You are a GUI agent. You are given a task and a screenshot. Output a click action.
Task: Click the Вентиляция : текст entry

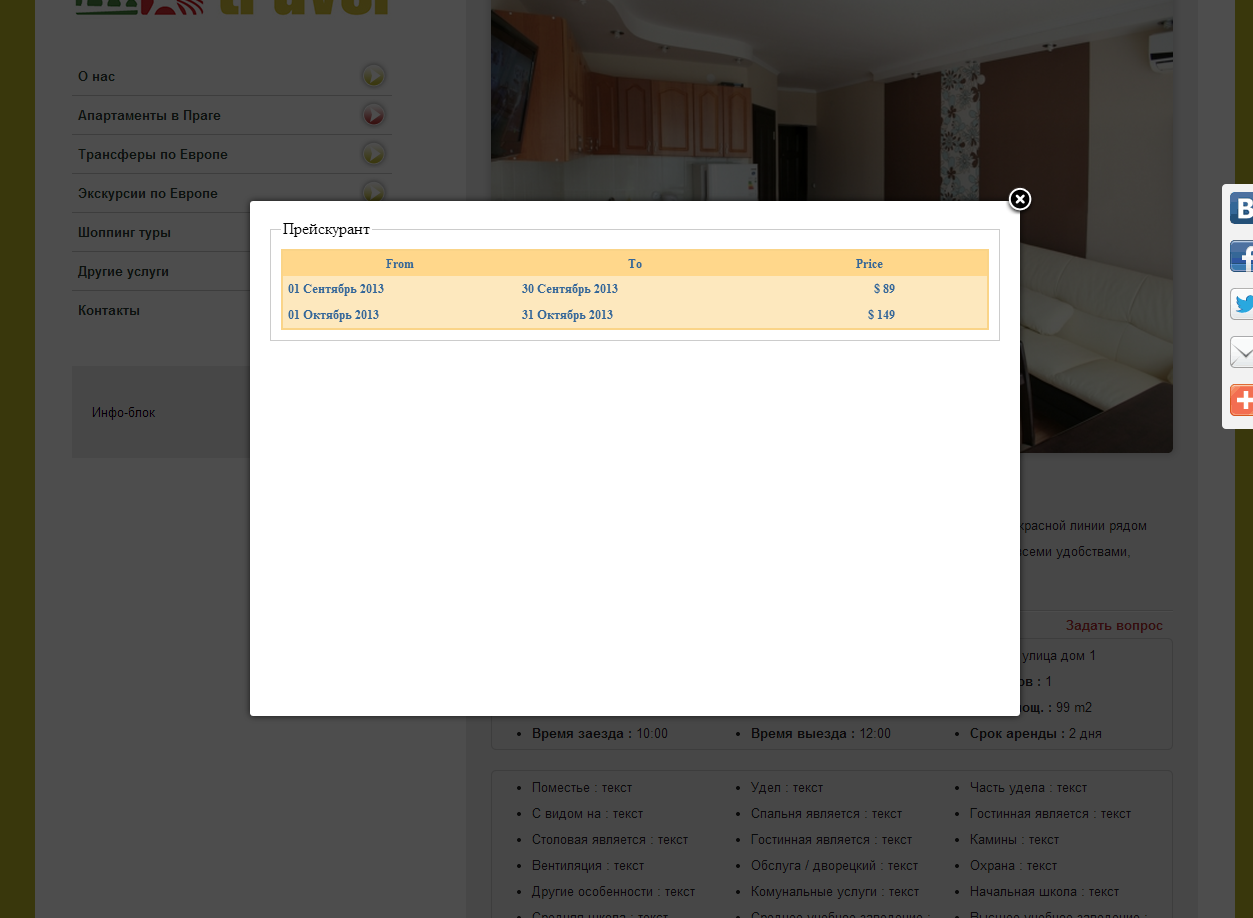[x=588, y=865]
